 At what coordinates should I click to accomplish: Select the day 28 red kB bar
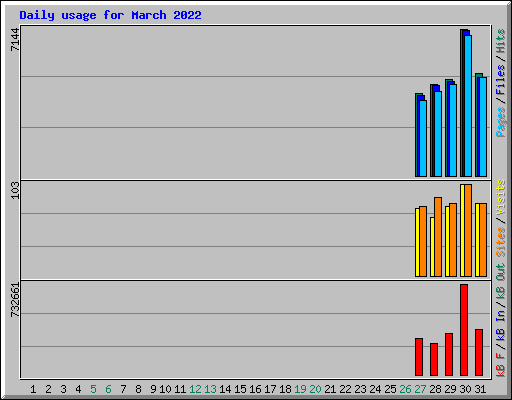coord(434,359)
